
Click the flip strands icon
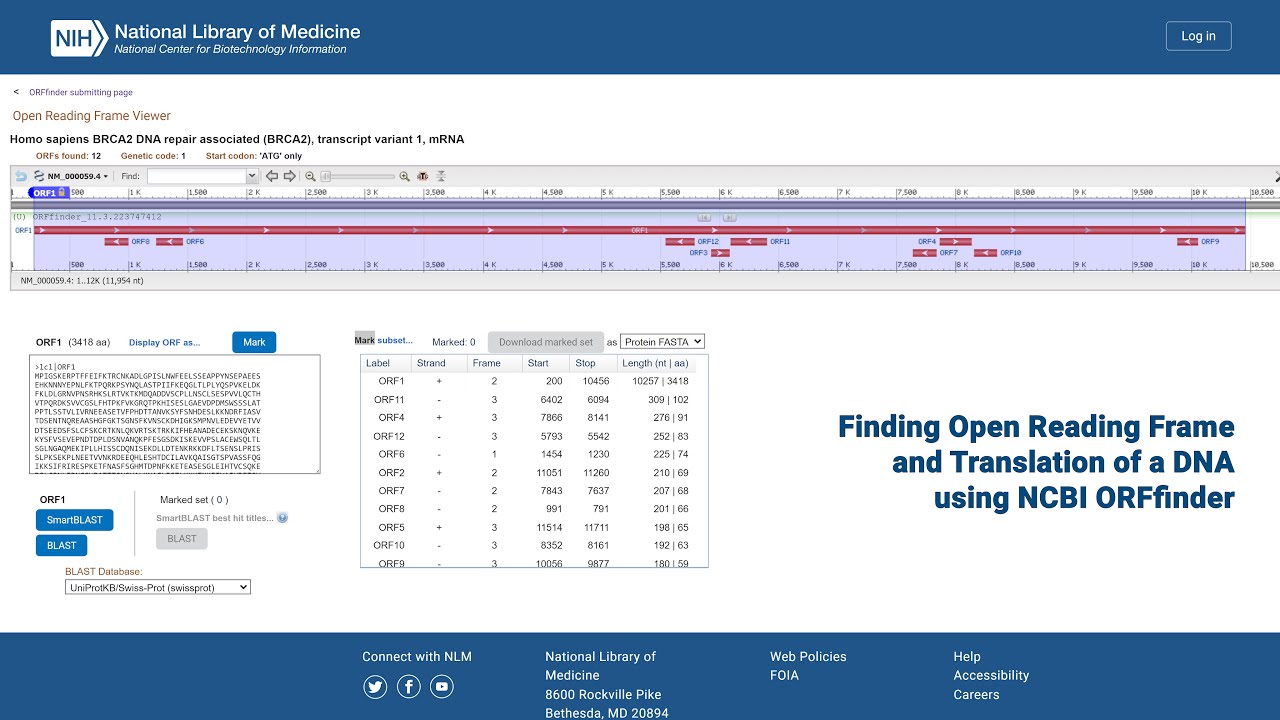(x=441, y=176)
